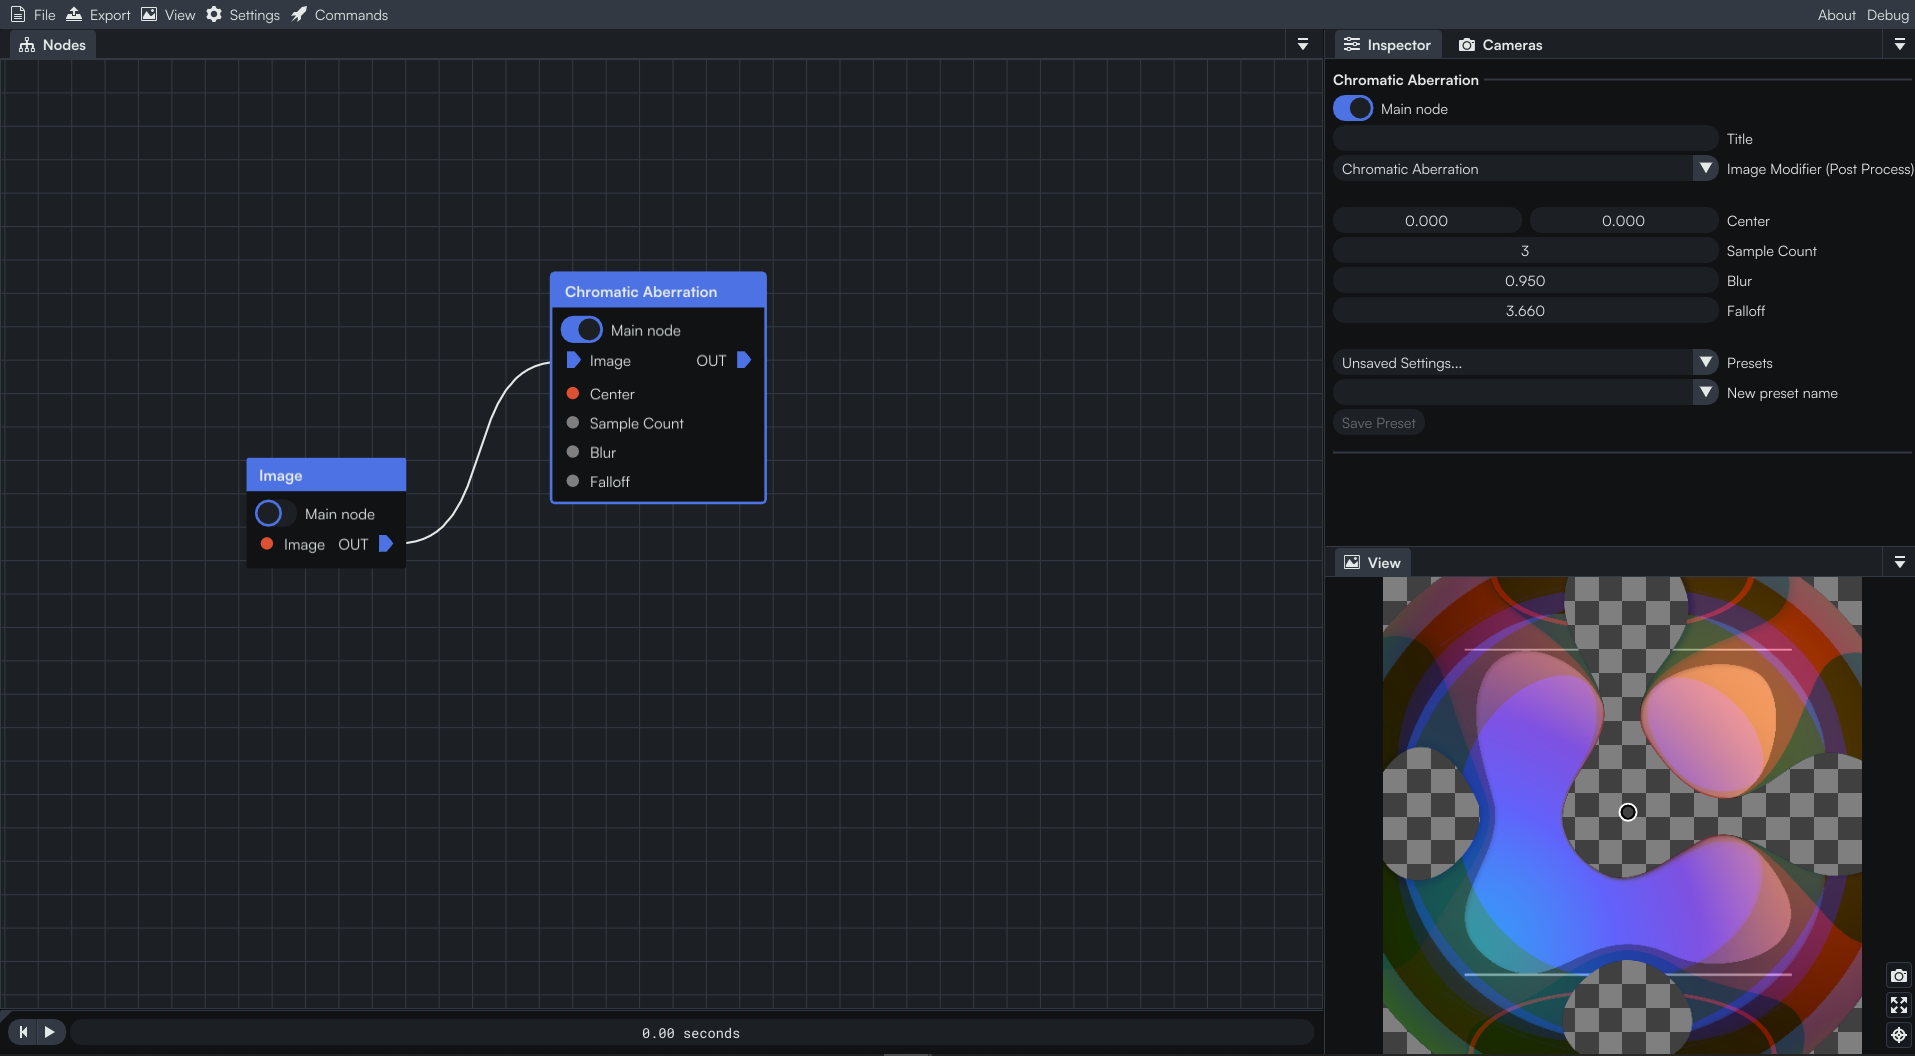Expand the Presets dropdown
The width and height of the screenshot is (1915, 1056).
(x=1706, y=362)
